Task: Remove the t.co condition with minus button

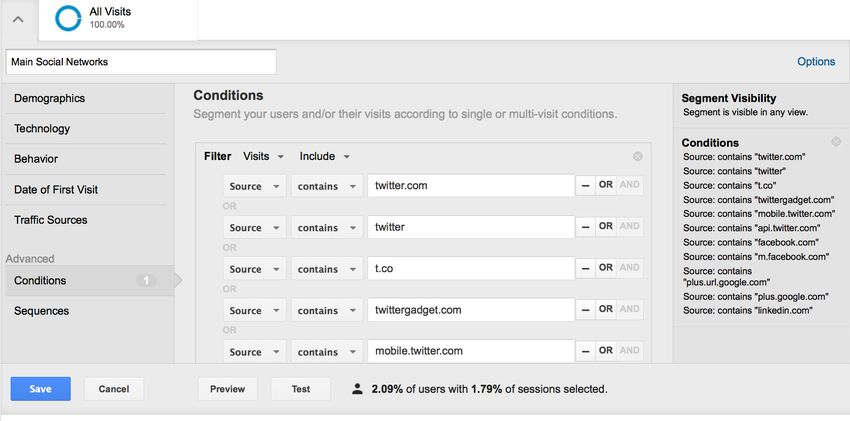Action: pos(585,268)
